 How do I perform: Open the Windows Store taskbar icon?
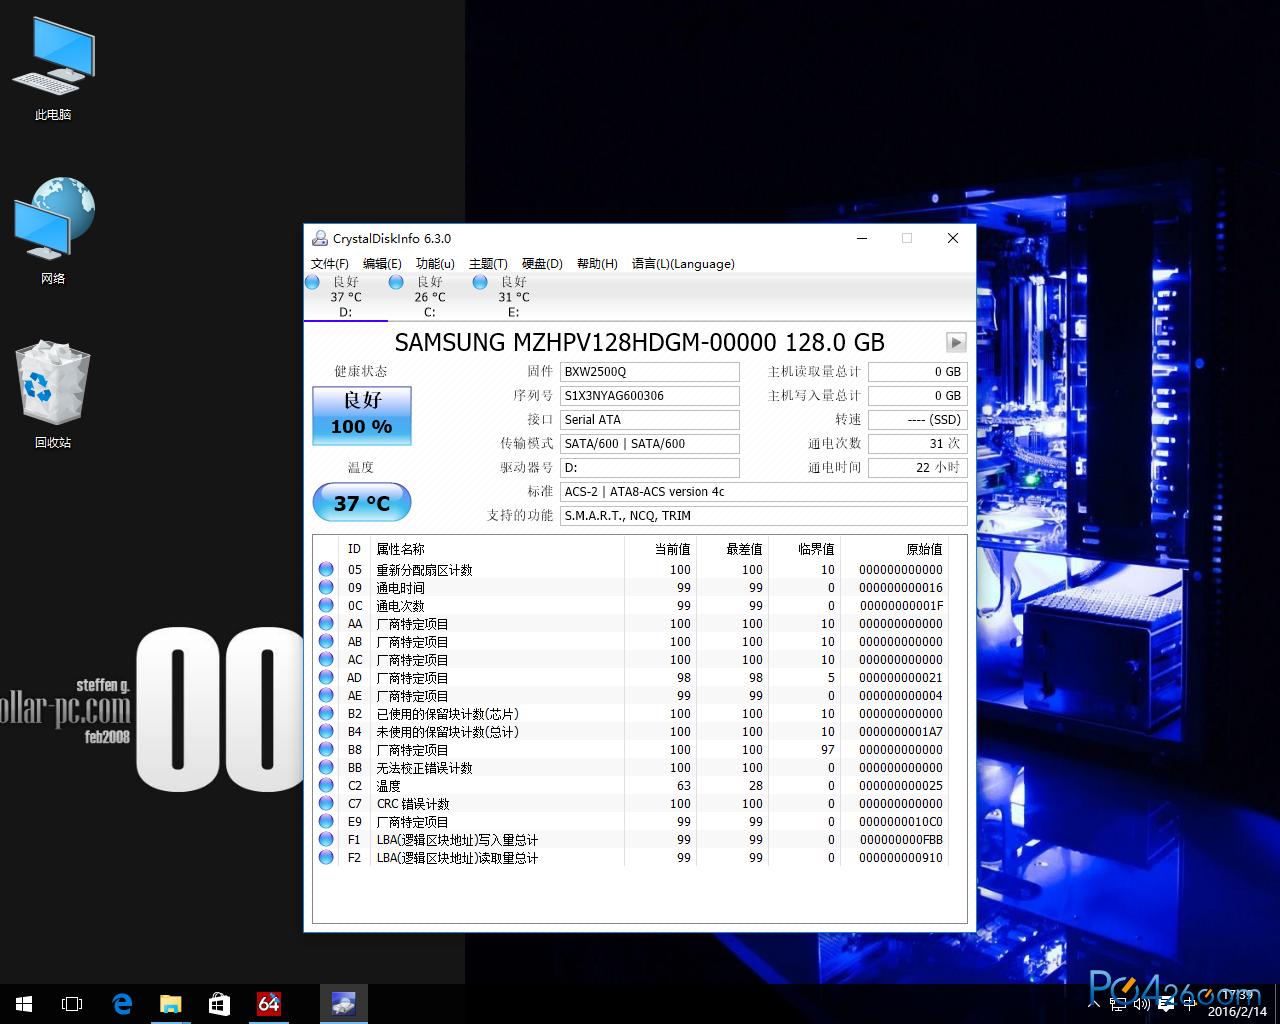220,1004
